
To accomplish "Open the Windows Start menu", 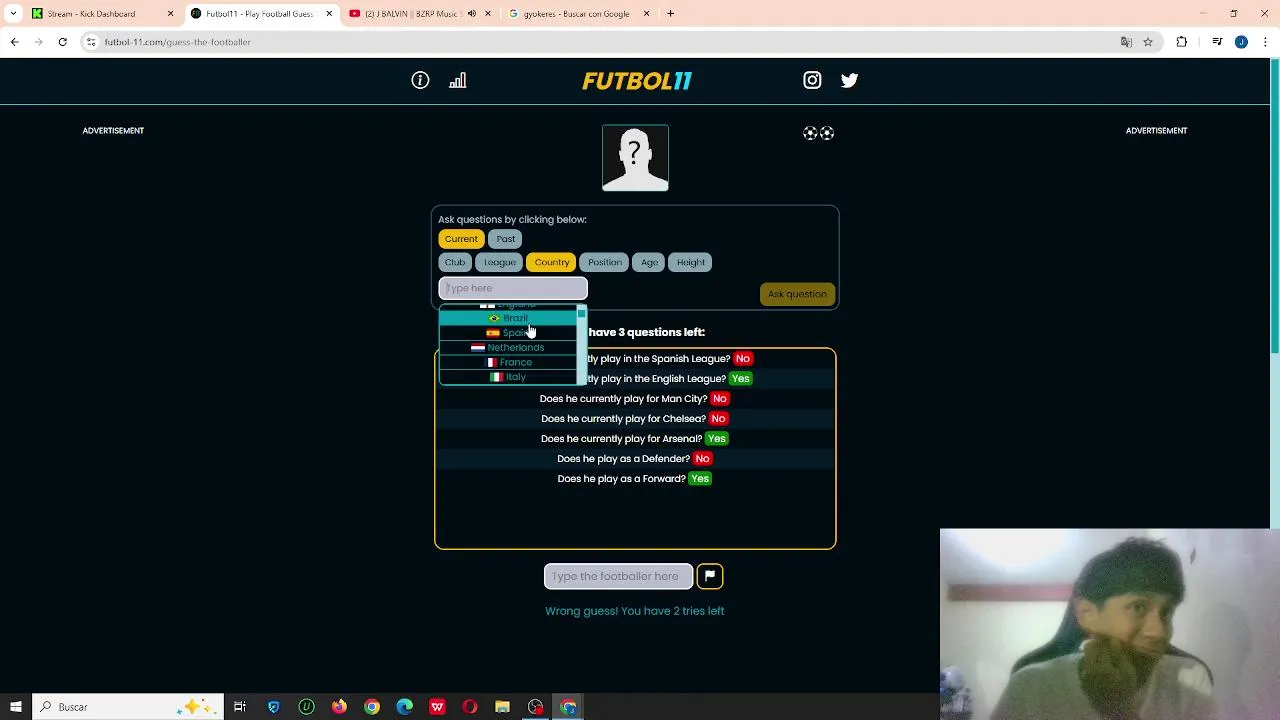I will point(16,707).
